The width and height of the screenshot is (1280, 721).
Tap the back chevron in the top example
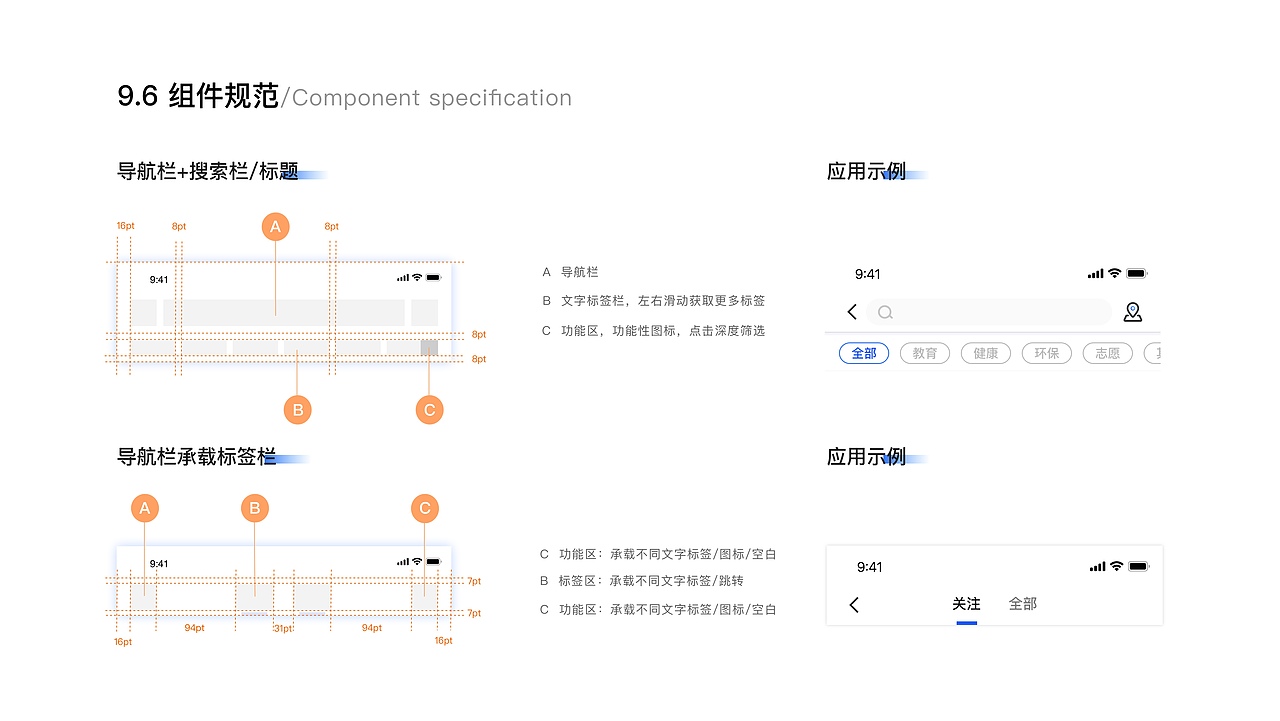851,312
